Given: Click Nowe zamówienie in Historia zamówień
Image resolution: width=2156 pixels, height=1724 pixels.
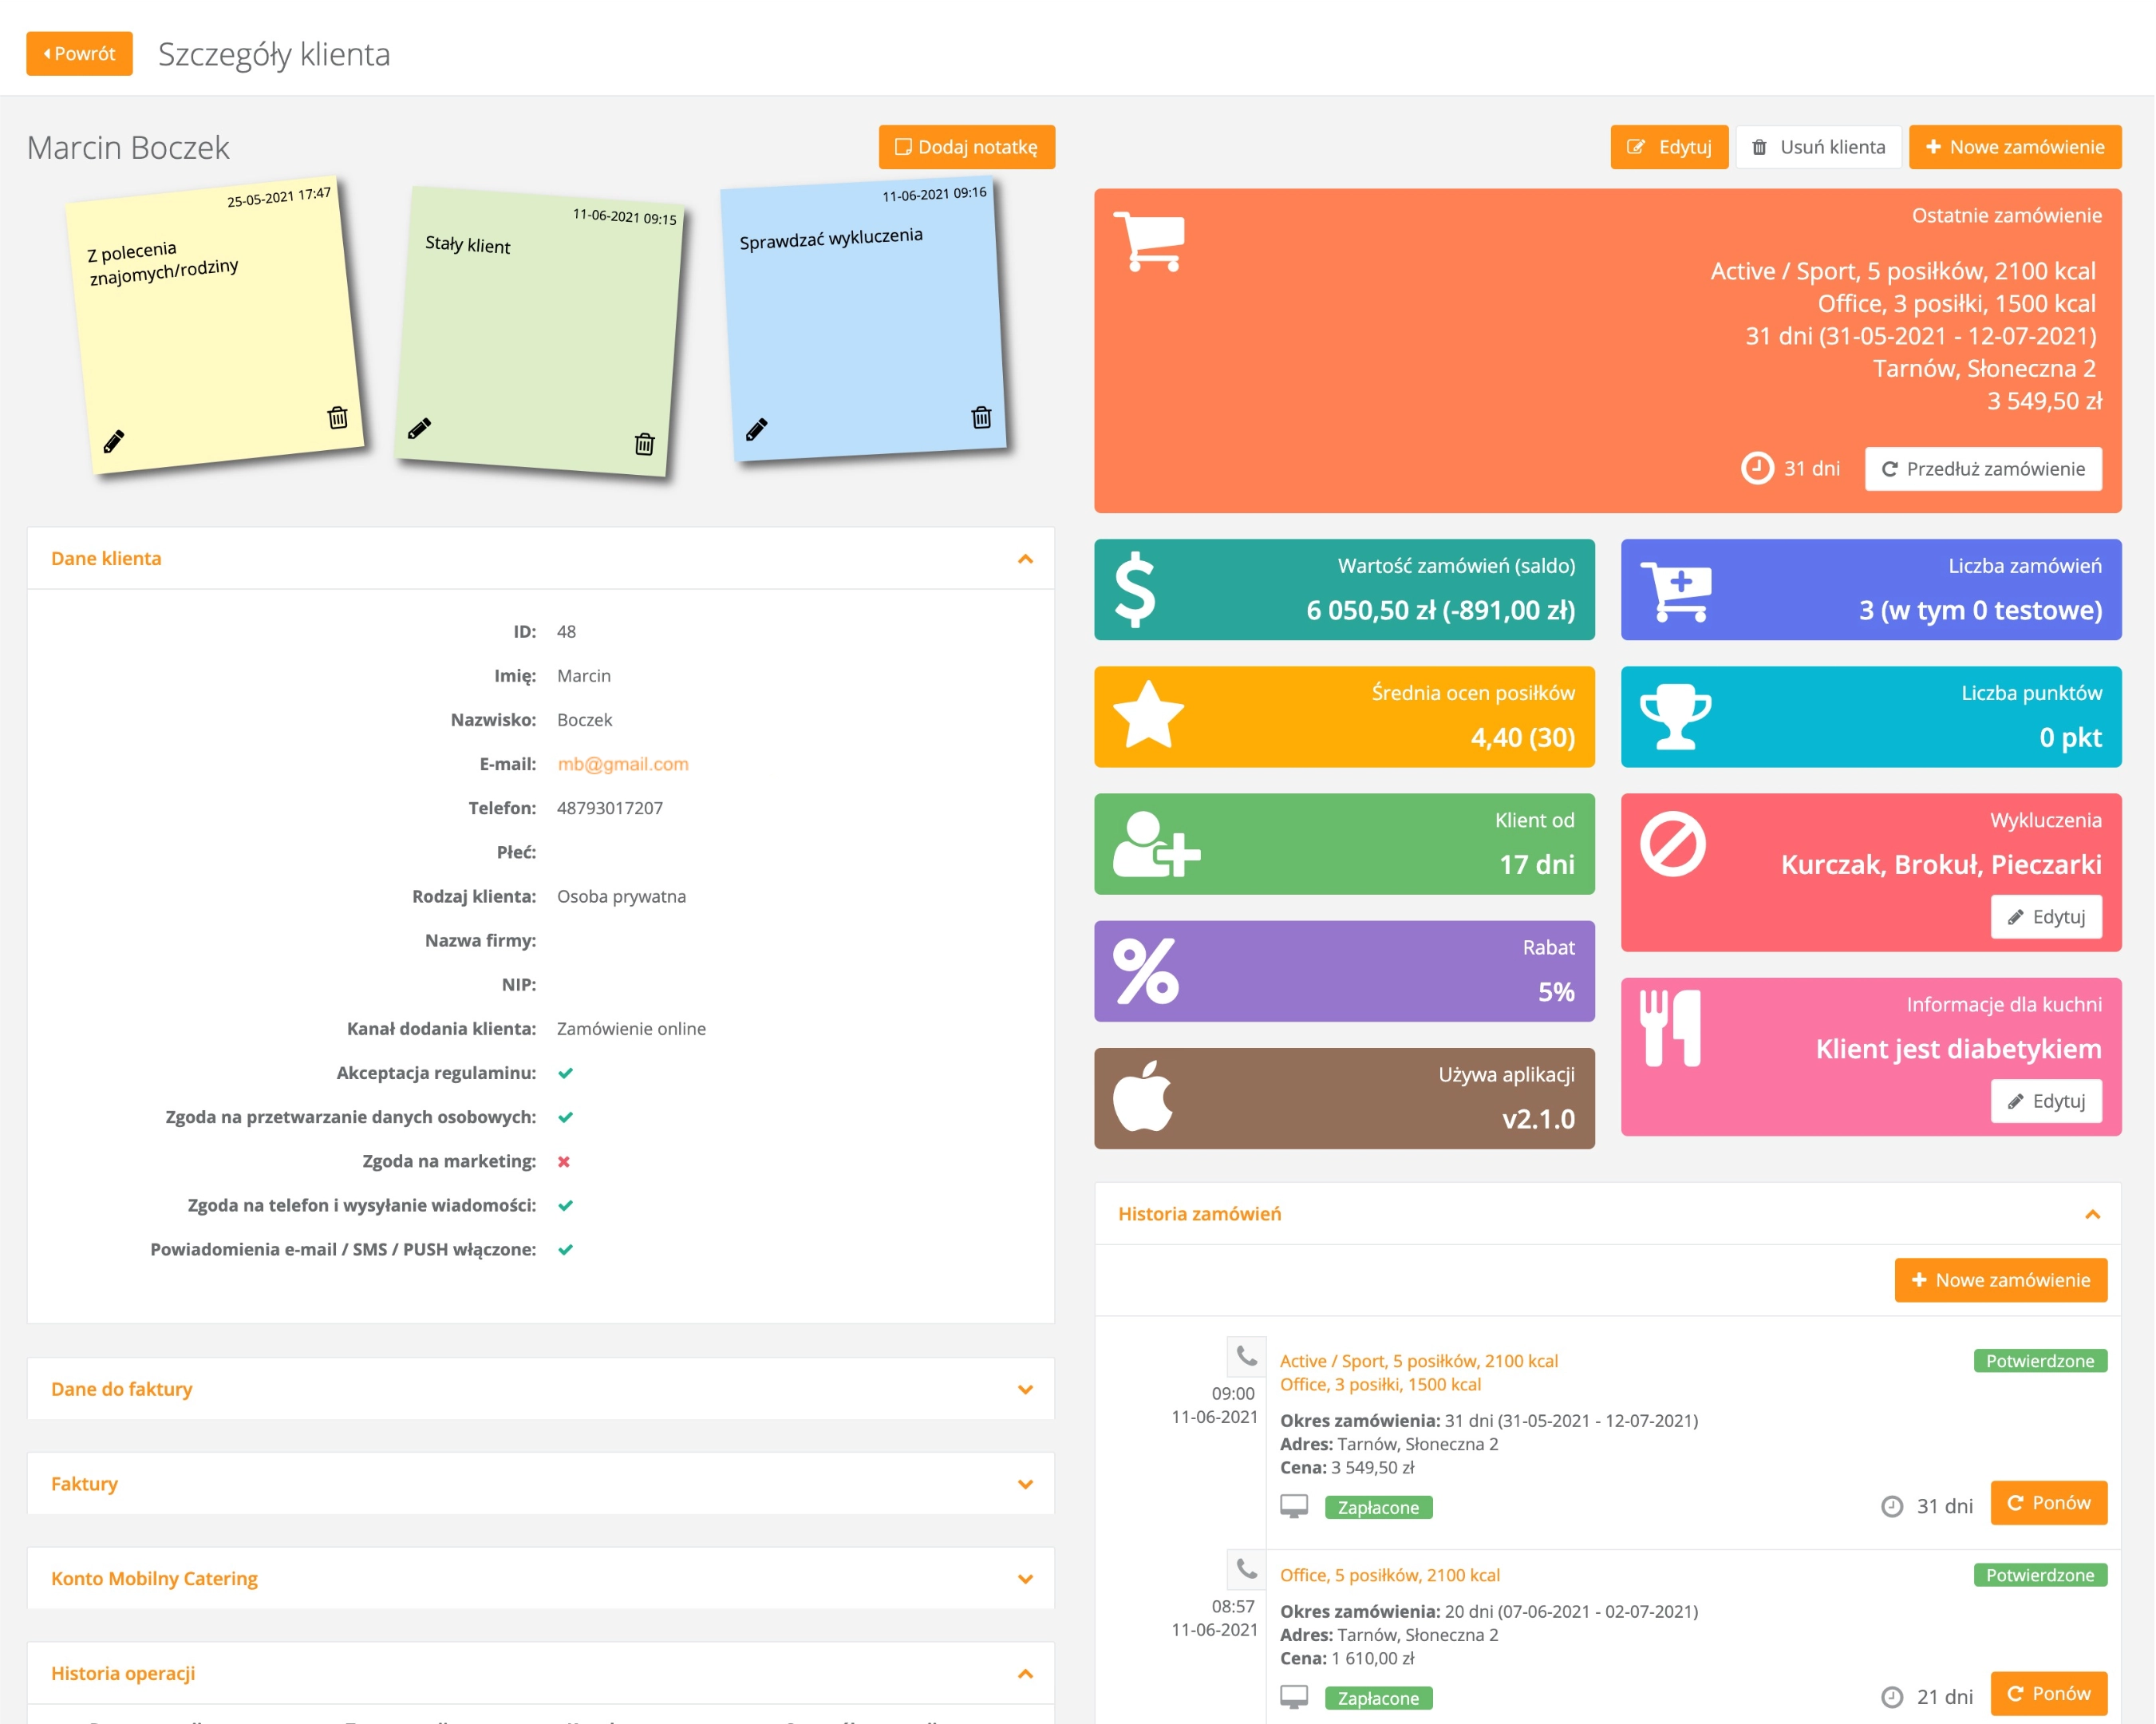Looking at the screenshot, I should tap(2001, 1280).
